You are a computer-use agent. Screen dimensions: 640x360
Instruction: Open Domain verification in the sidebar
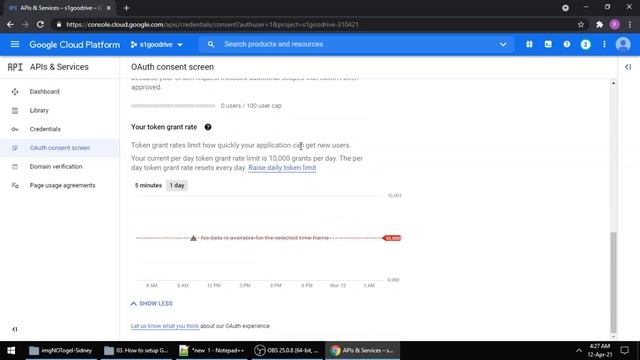click(x=56, y=167)
